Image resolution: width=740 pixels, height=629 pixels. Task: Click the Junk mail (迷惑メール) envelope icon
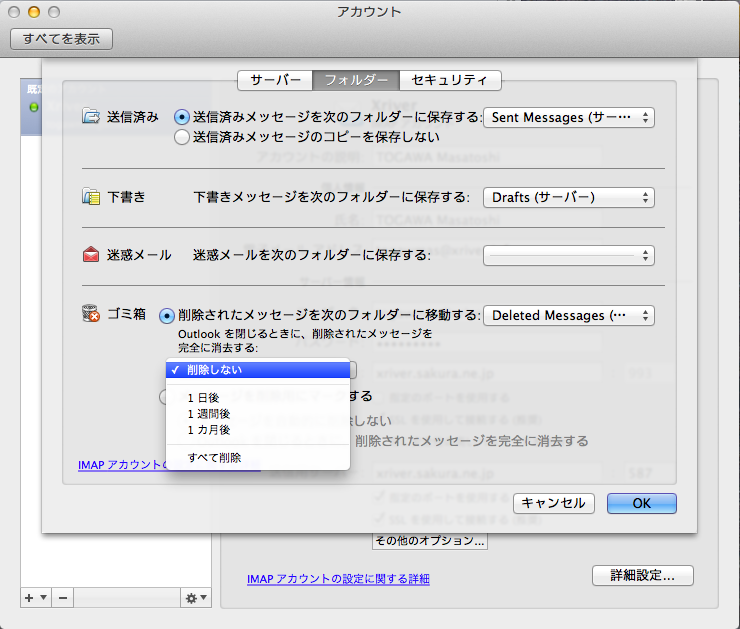tap(91, 255)
